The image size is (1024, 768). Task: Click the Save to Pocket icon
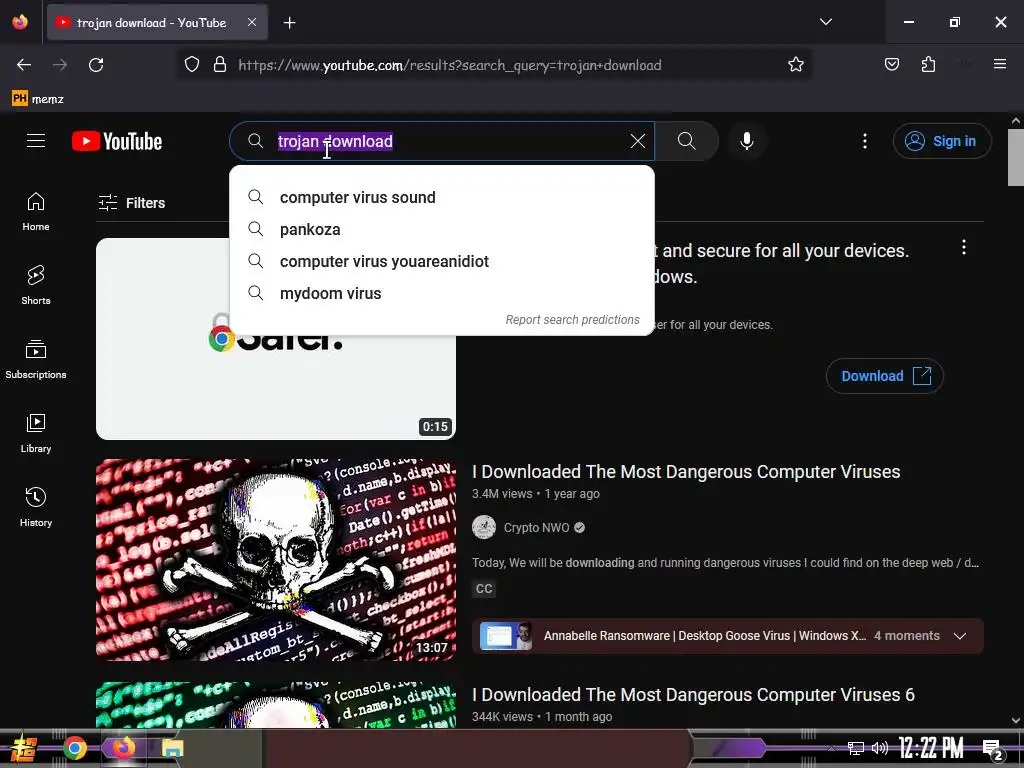pyautogui.click(x=891, y=64)
